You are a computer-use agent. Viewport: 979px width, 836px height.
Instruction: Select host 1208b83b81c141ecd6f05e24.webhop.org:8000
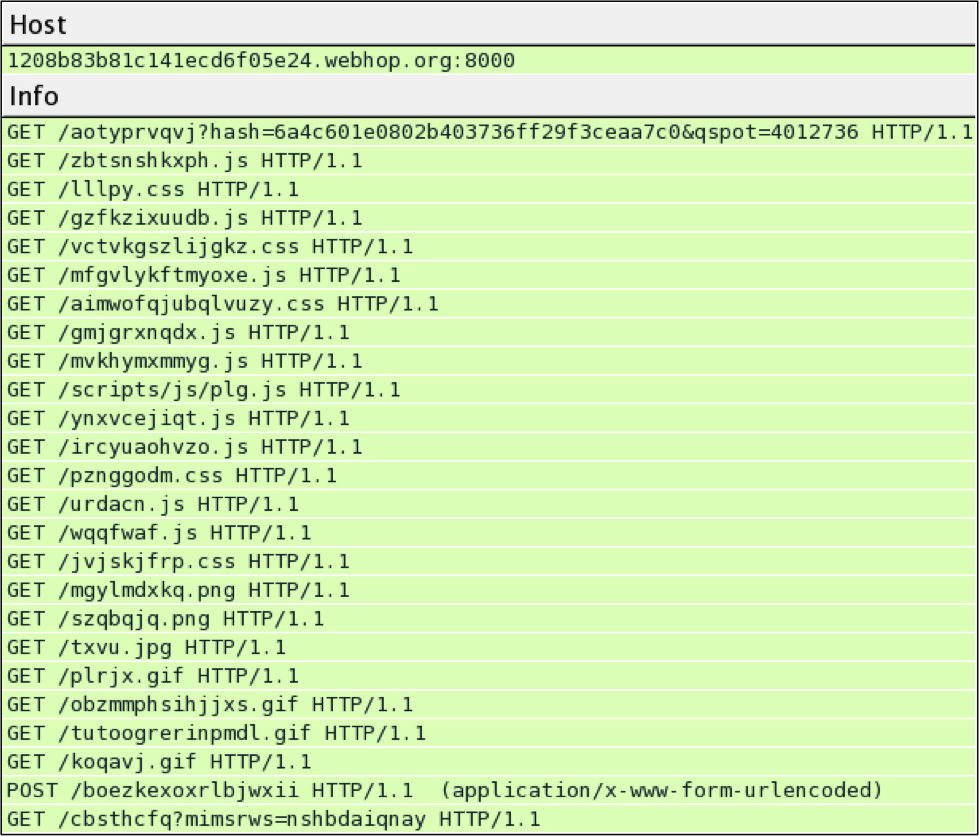489,61
